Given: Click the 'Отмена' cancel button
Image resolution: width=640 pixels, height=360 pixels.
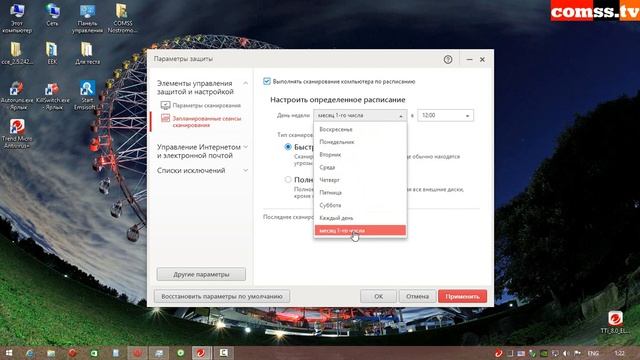Looking at the screenshot, I should click(x=417, y=296).
